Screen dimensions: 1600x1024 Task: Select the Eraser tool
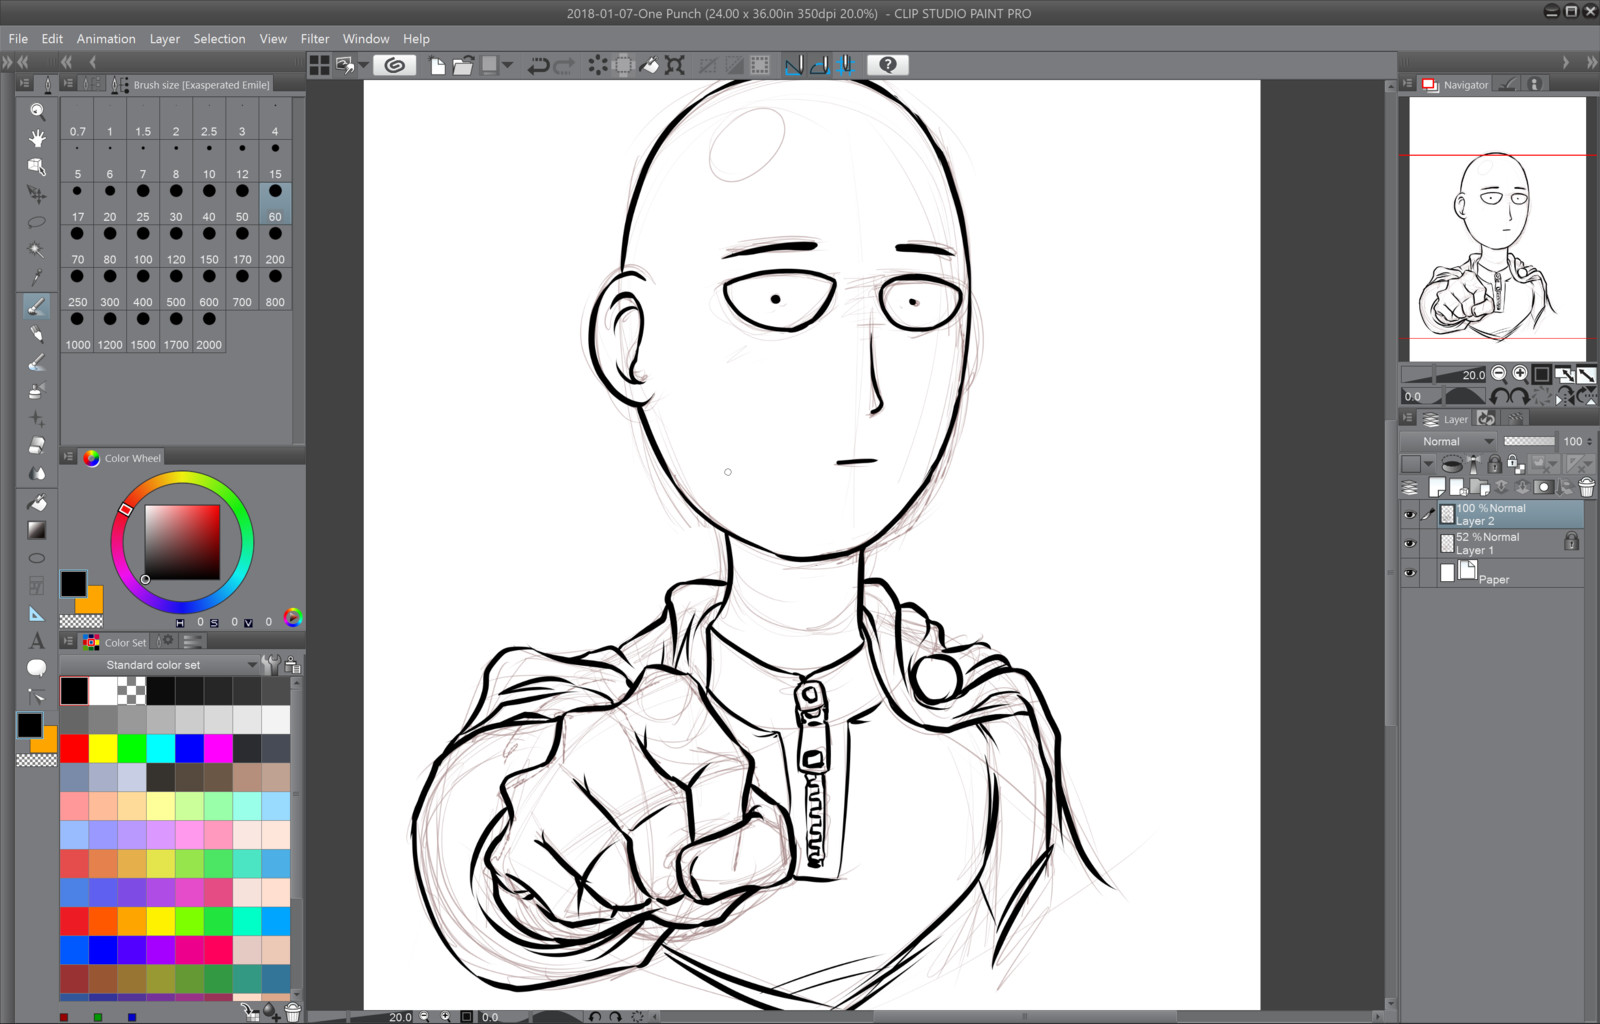[37, 445]
